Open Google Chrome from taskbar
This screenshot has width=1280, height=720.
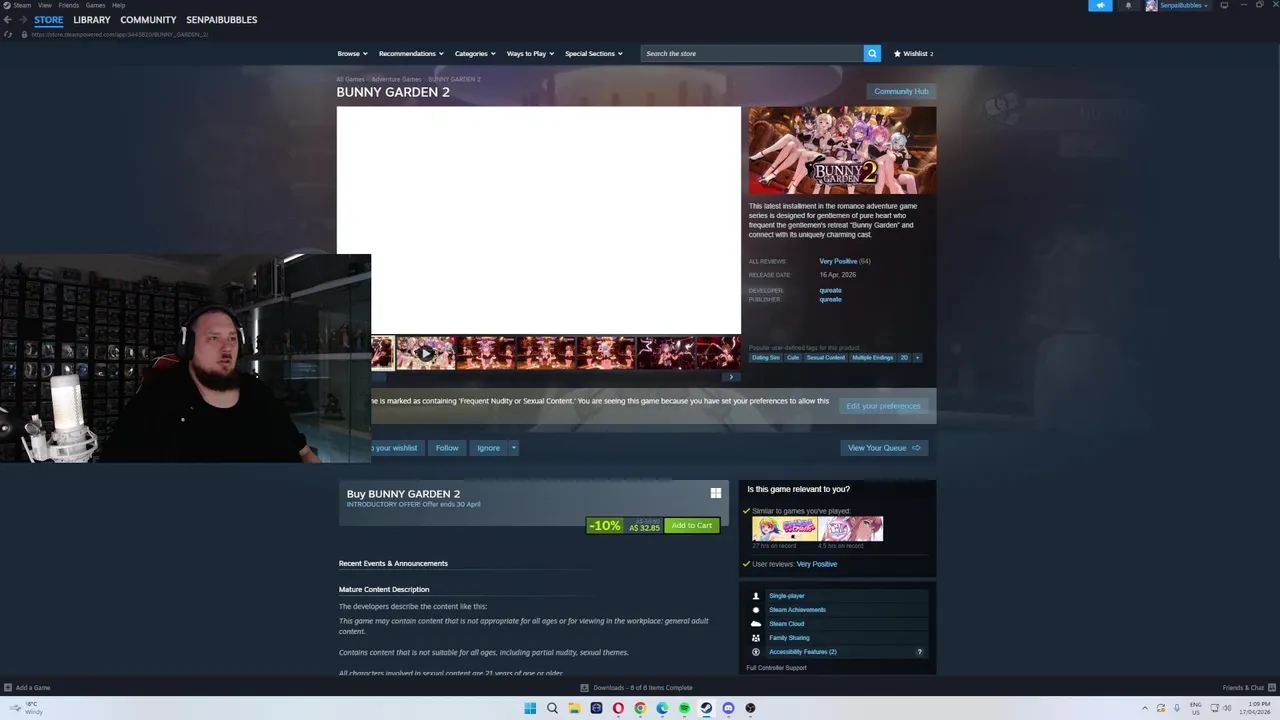[640, 708]
